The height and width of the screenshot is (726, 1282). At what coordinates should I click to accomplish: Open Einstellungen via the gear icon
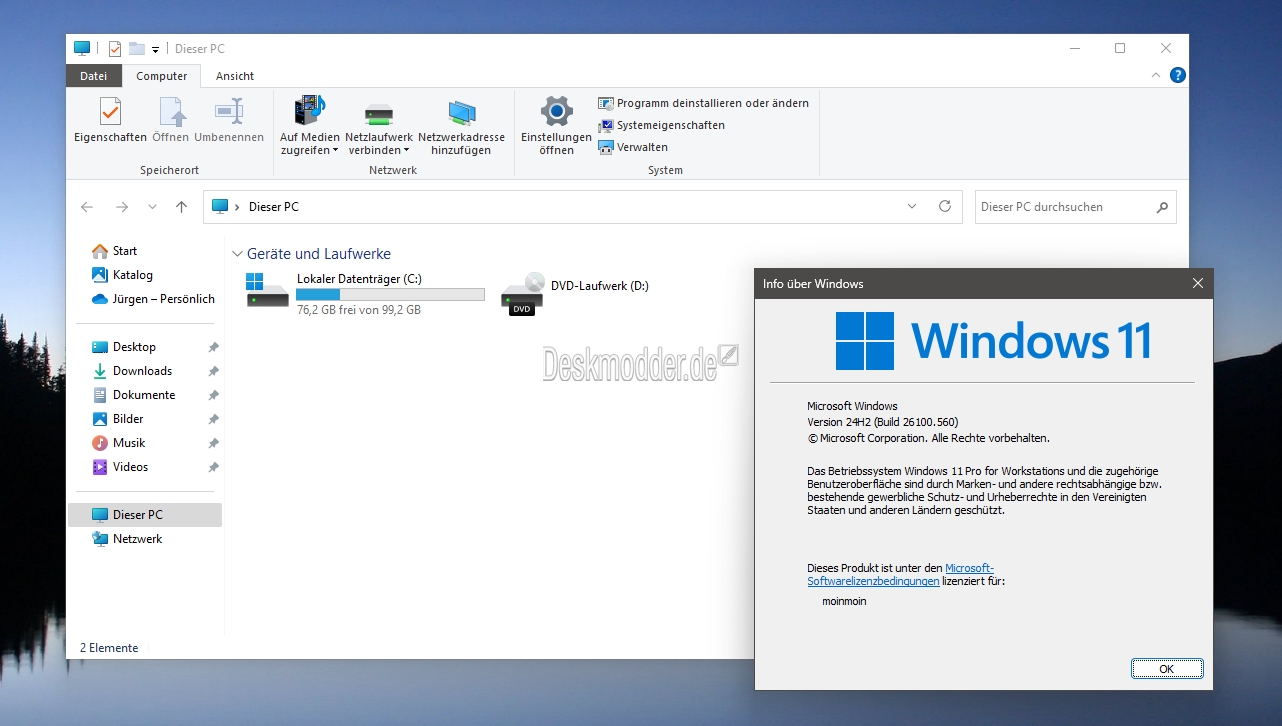coord(556,112)
